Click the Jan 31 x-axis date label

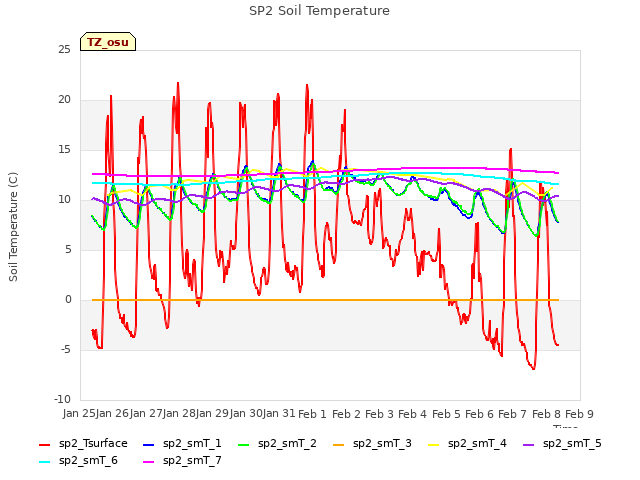(x=279, y=414)
